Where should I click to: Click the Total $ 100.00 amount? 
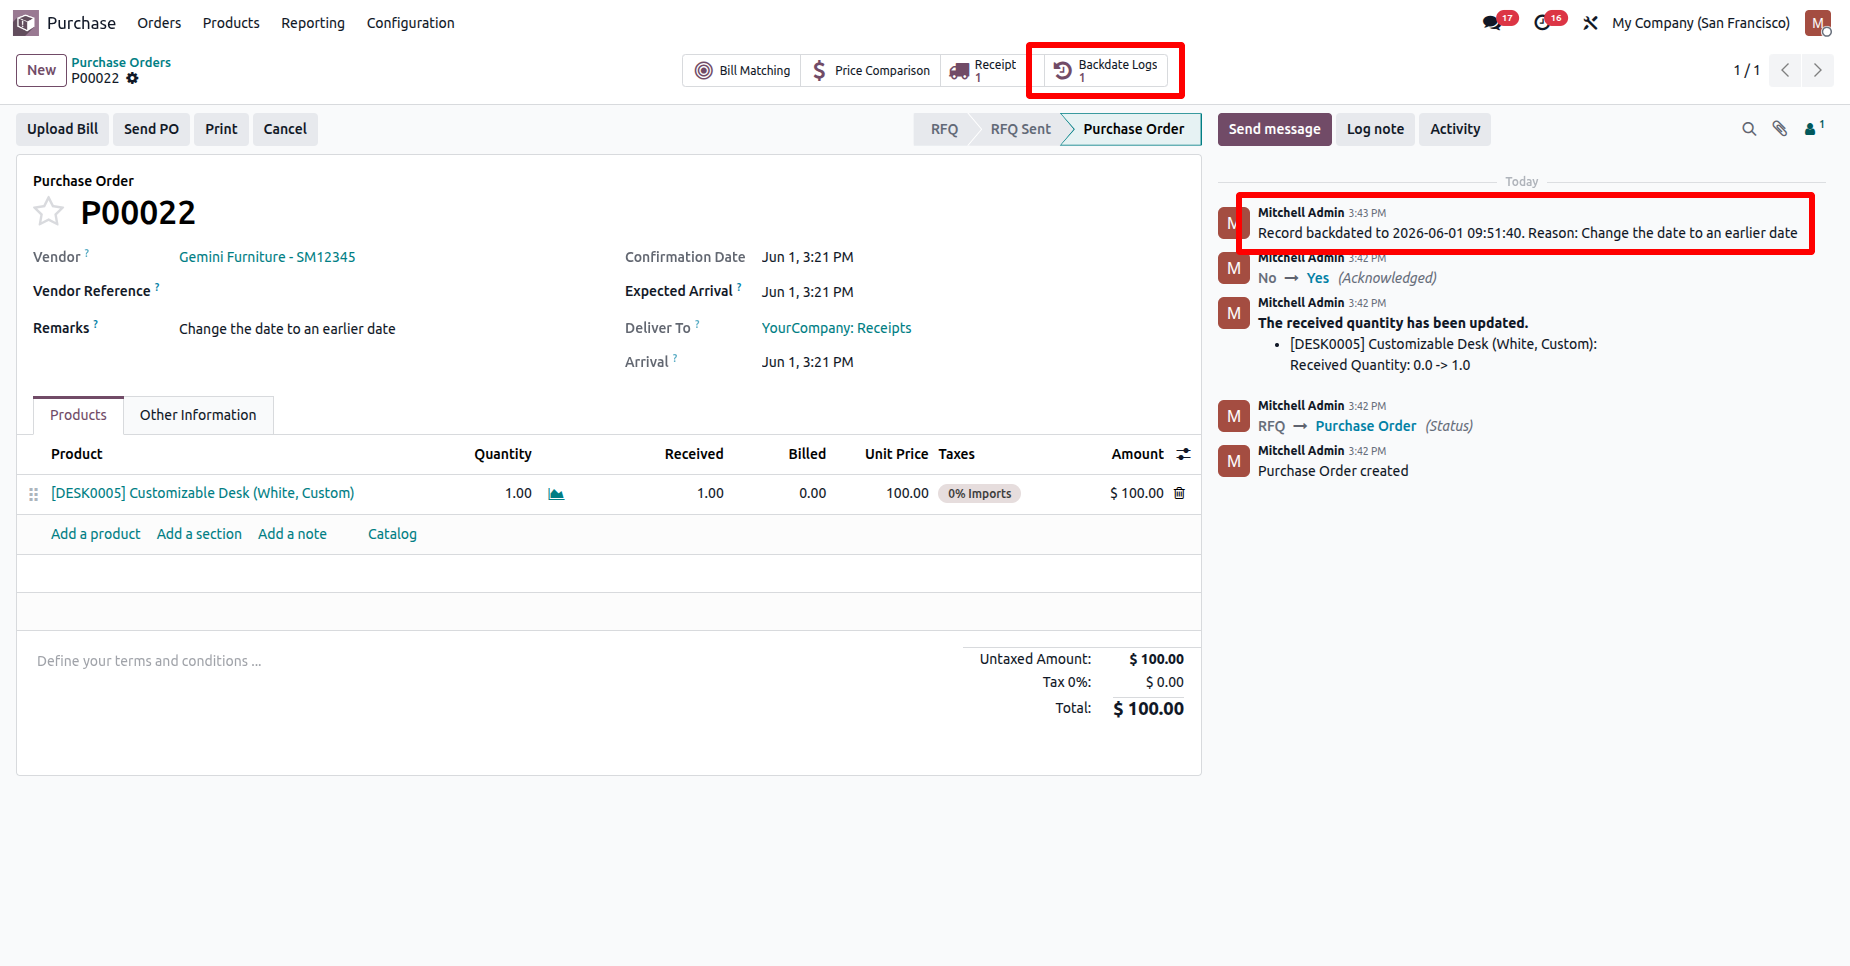(1148, 709)
